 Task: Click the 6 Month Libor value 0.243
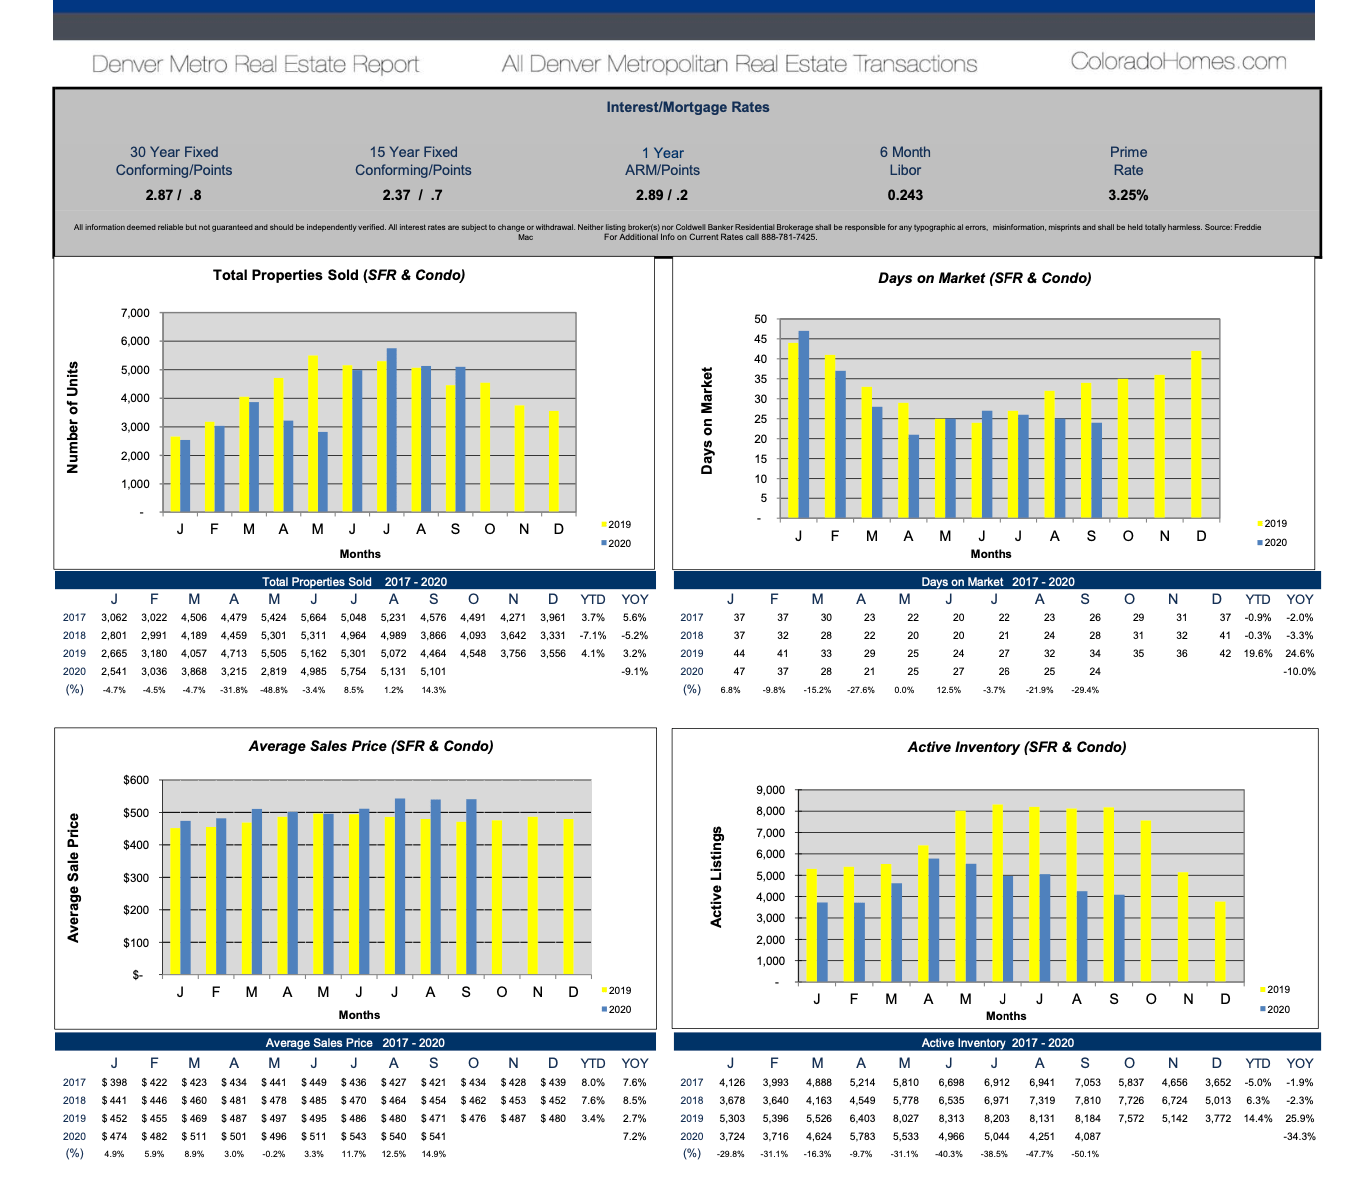pos(904,195)
